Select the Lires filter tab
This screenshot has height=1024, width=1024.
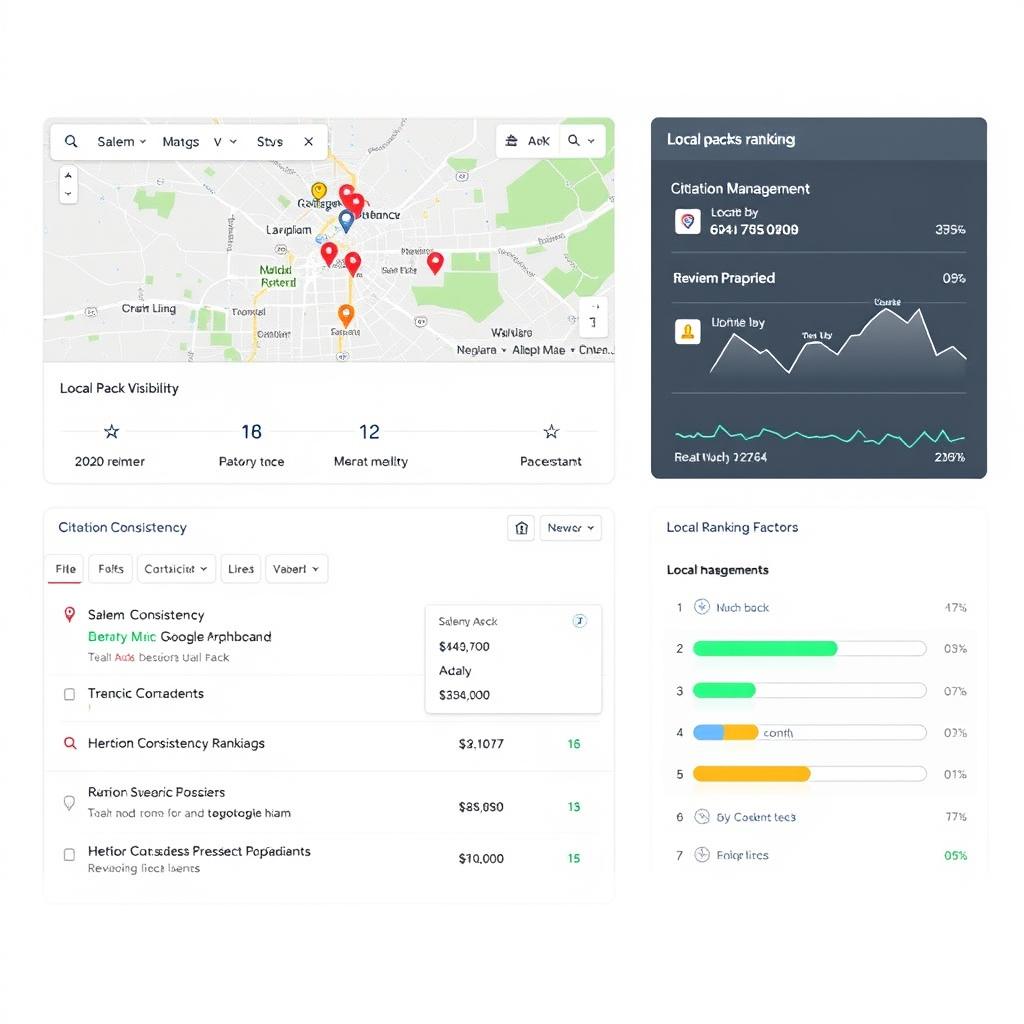pos(240,569)
